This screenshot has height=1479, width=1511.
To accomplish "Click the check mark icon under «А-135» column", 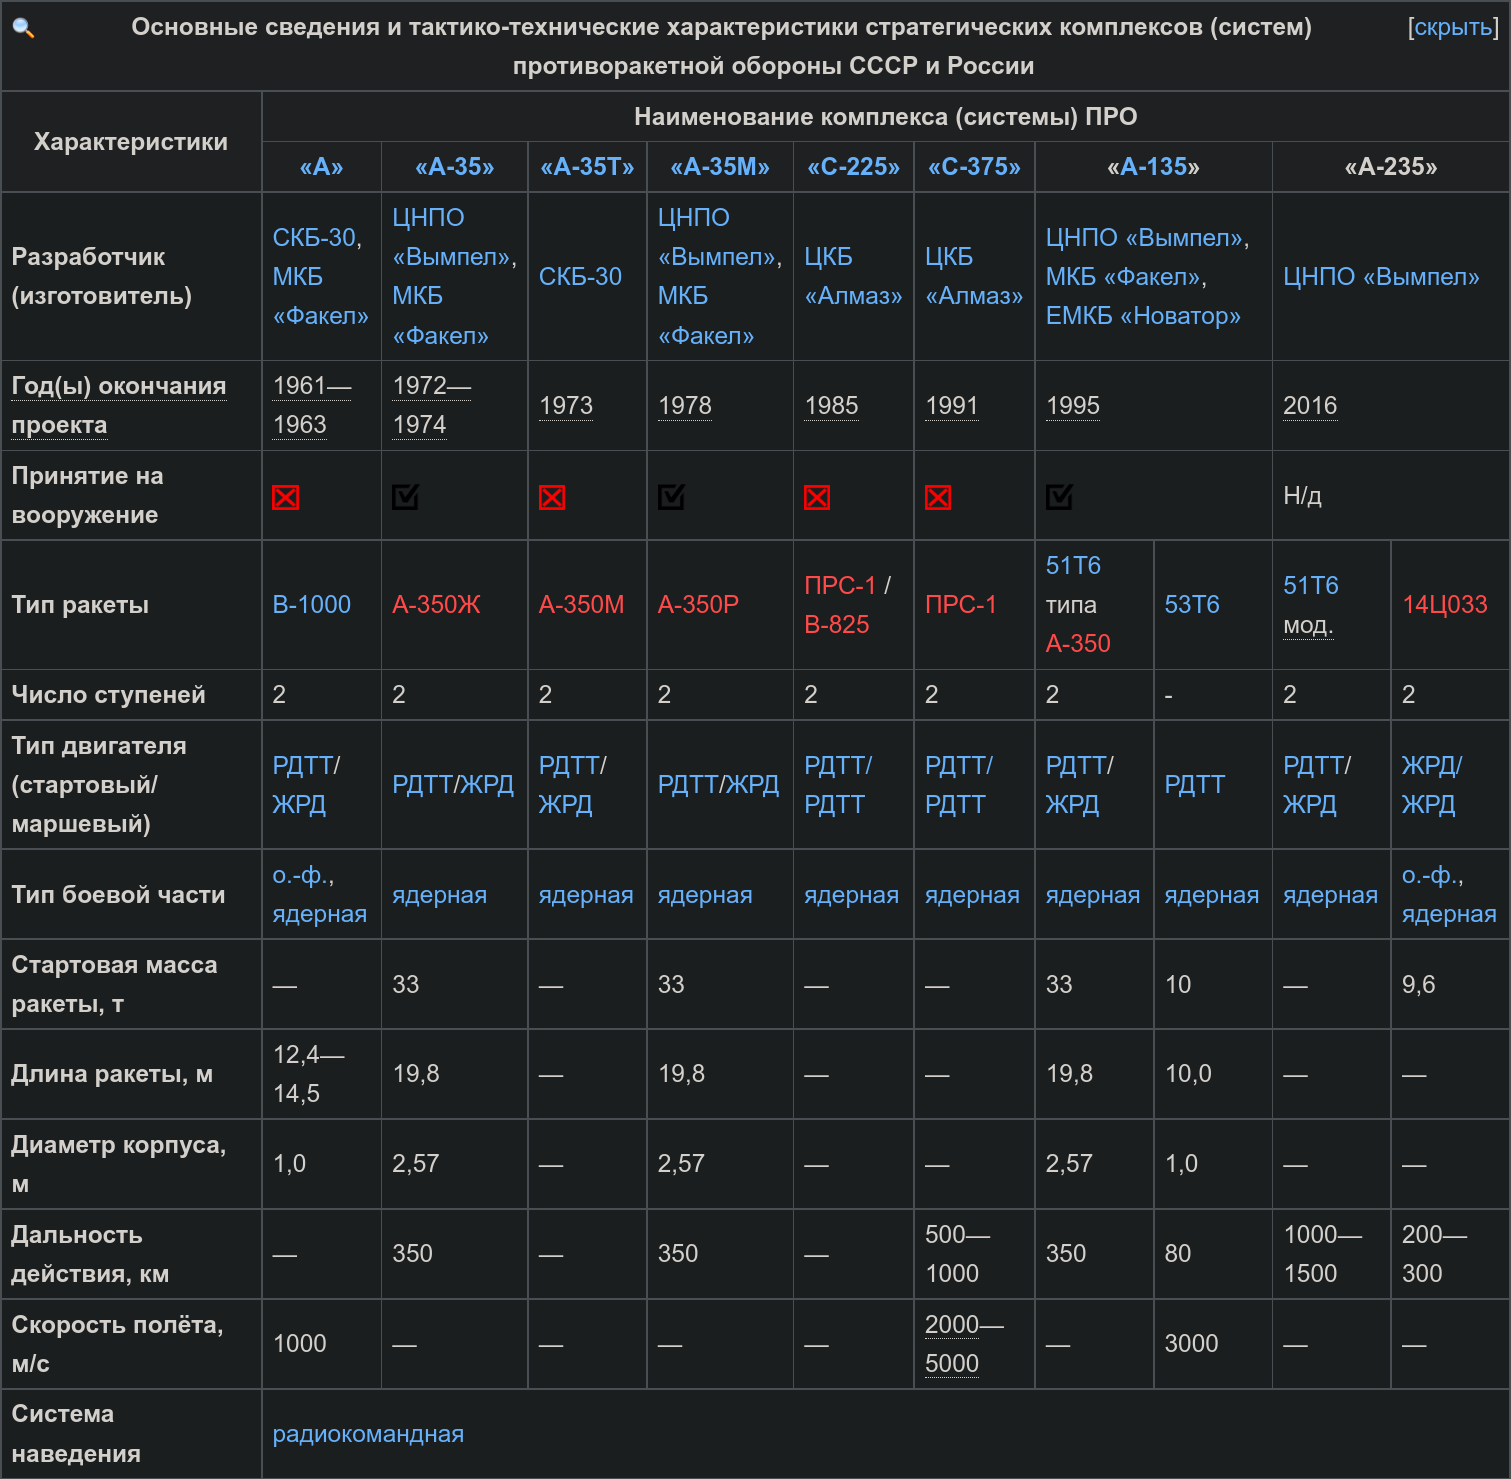I will (x=1059, y=497).
